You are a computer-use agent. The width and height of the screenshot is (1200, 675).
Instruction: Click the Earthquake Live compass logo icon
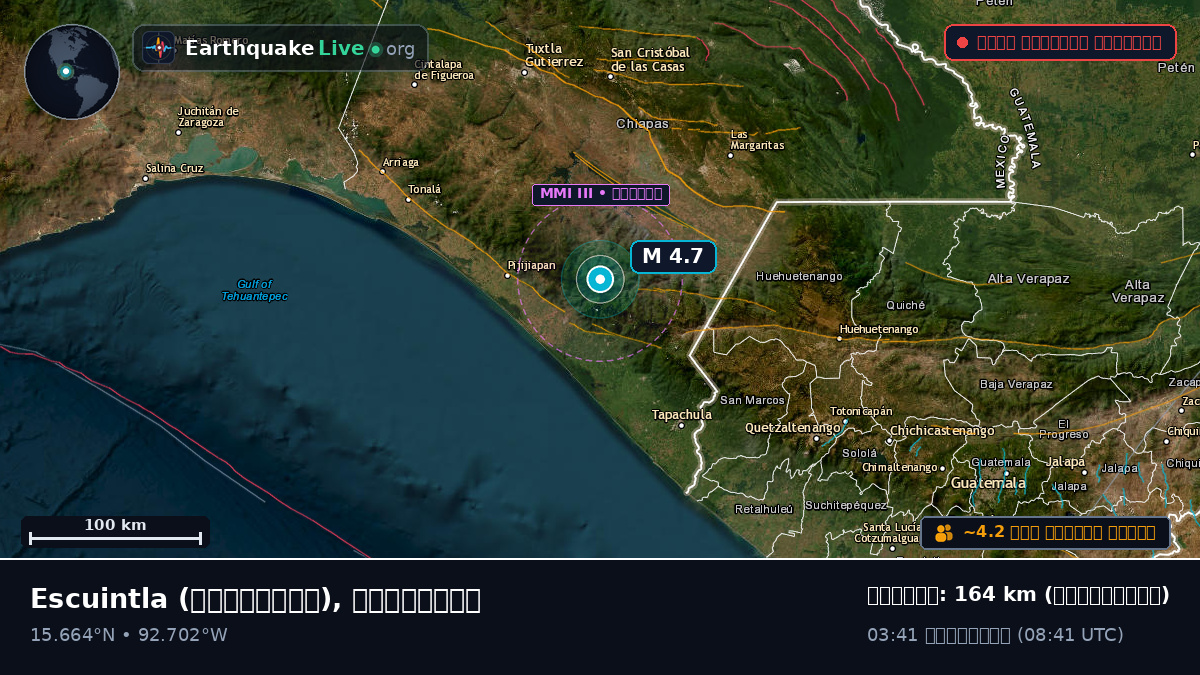pos(158,48)
